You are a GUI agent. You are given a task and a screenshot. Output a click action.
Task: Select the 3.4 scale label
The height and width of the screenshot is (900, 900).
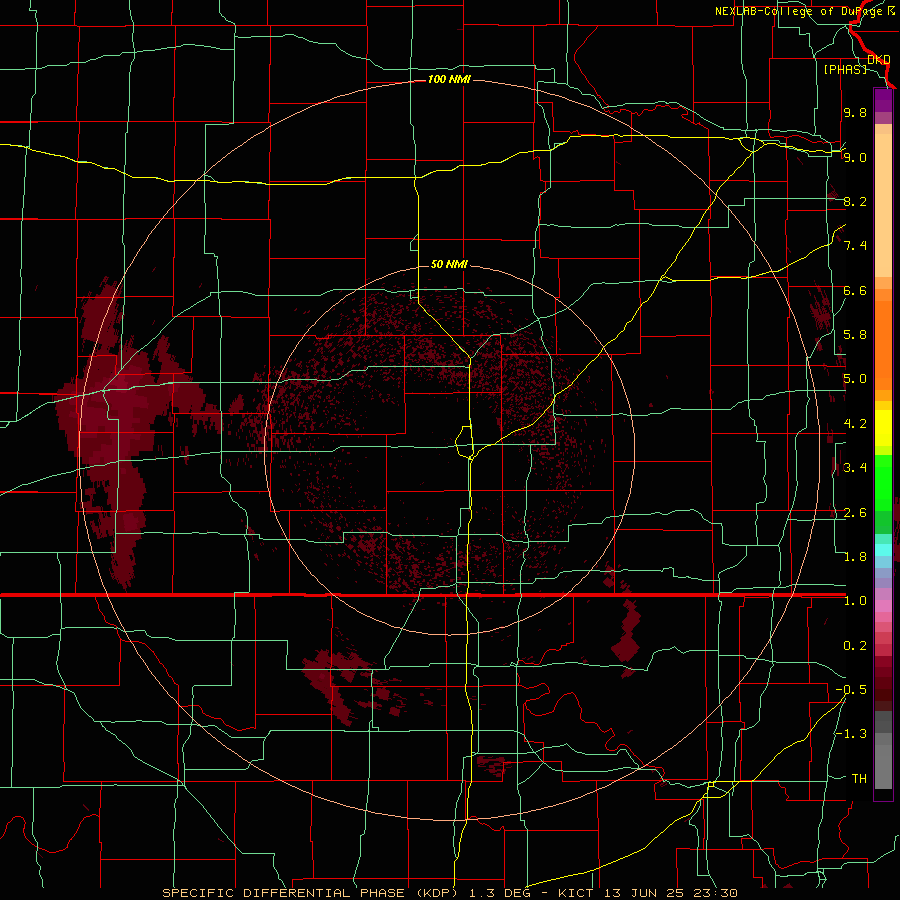855,468
